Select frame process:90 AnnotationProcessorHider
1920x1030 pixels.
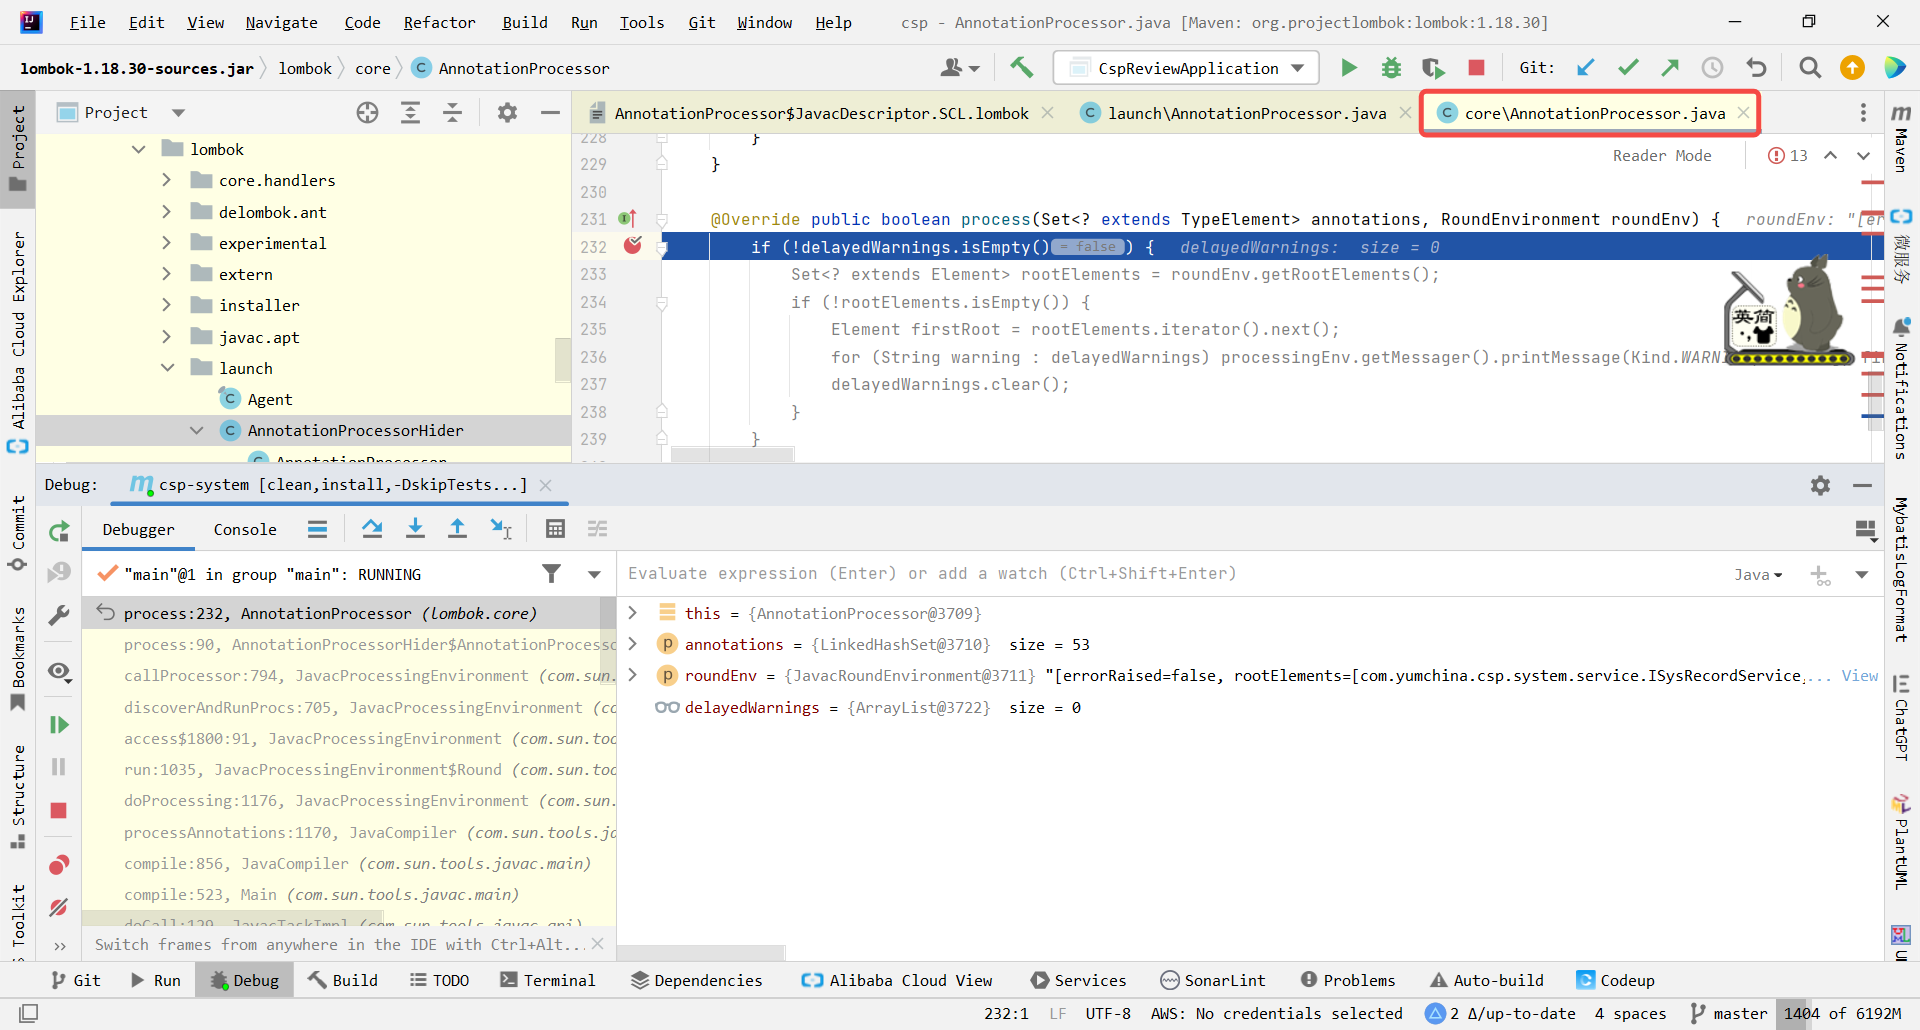point(349,645)
